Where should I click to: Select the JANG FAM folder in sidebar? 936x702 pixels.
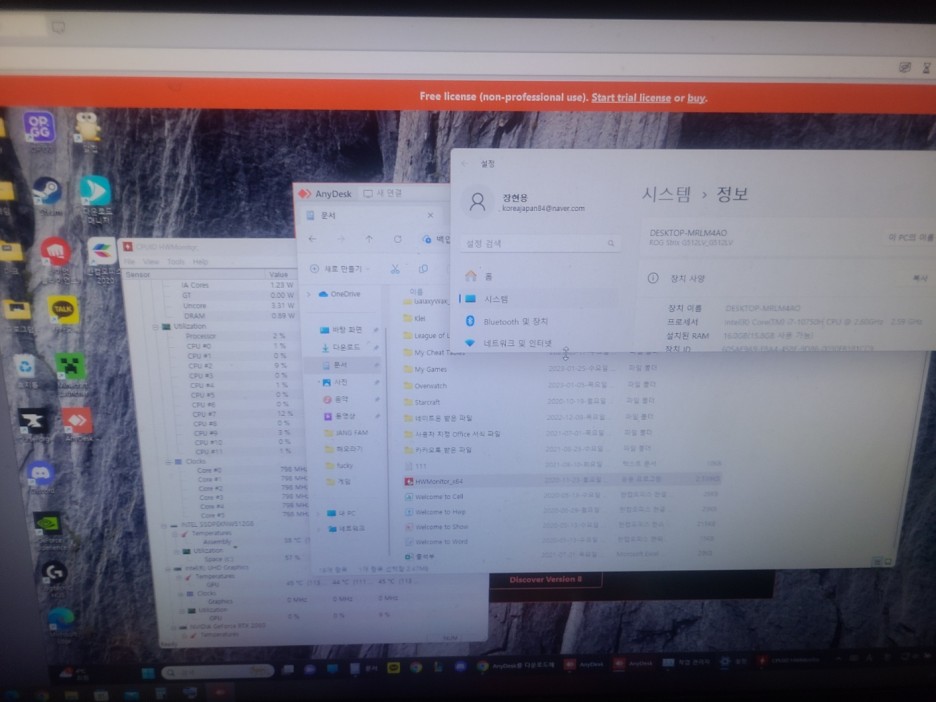coord(346,432)
